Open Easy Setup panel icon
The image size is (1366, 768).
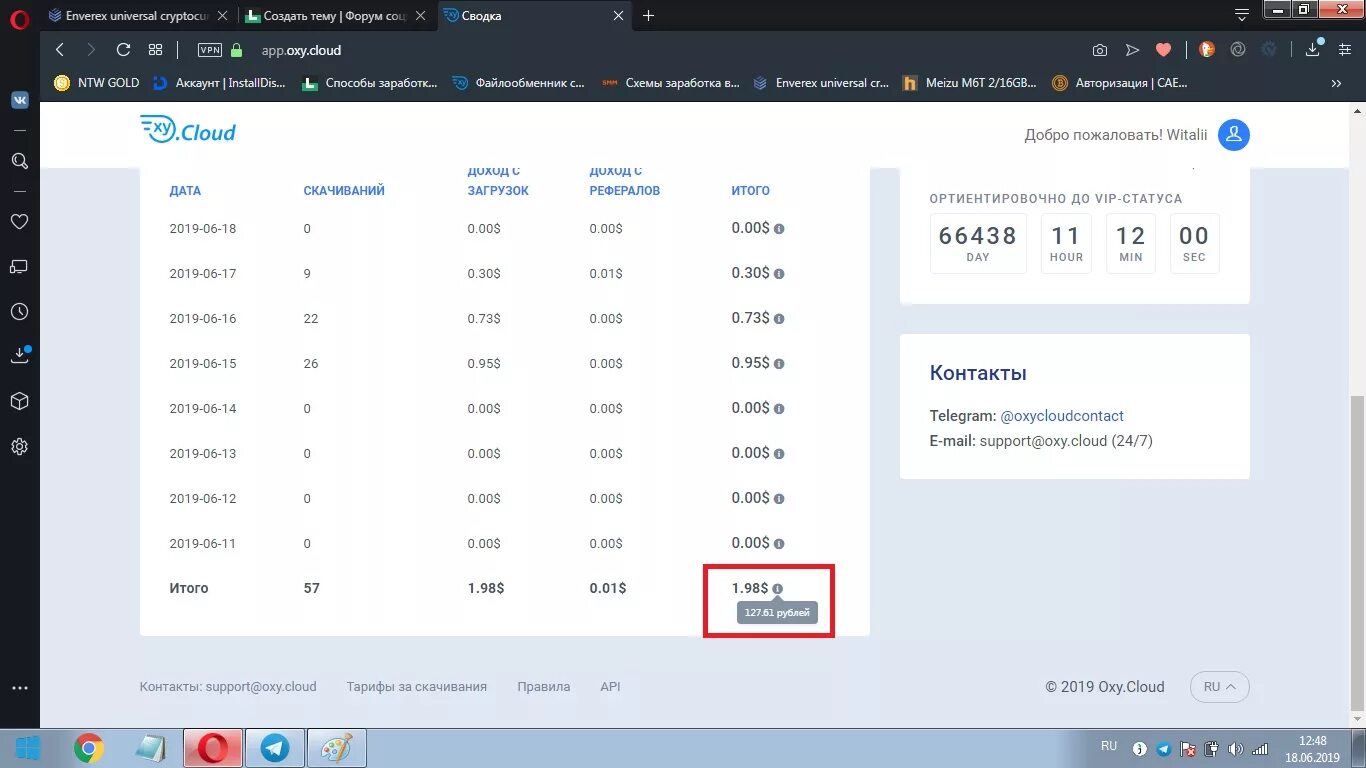[1346, 49]
